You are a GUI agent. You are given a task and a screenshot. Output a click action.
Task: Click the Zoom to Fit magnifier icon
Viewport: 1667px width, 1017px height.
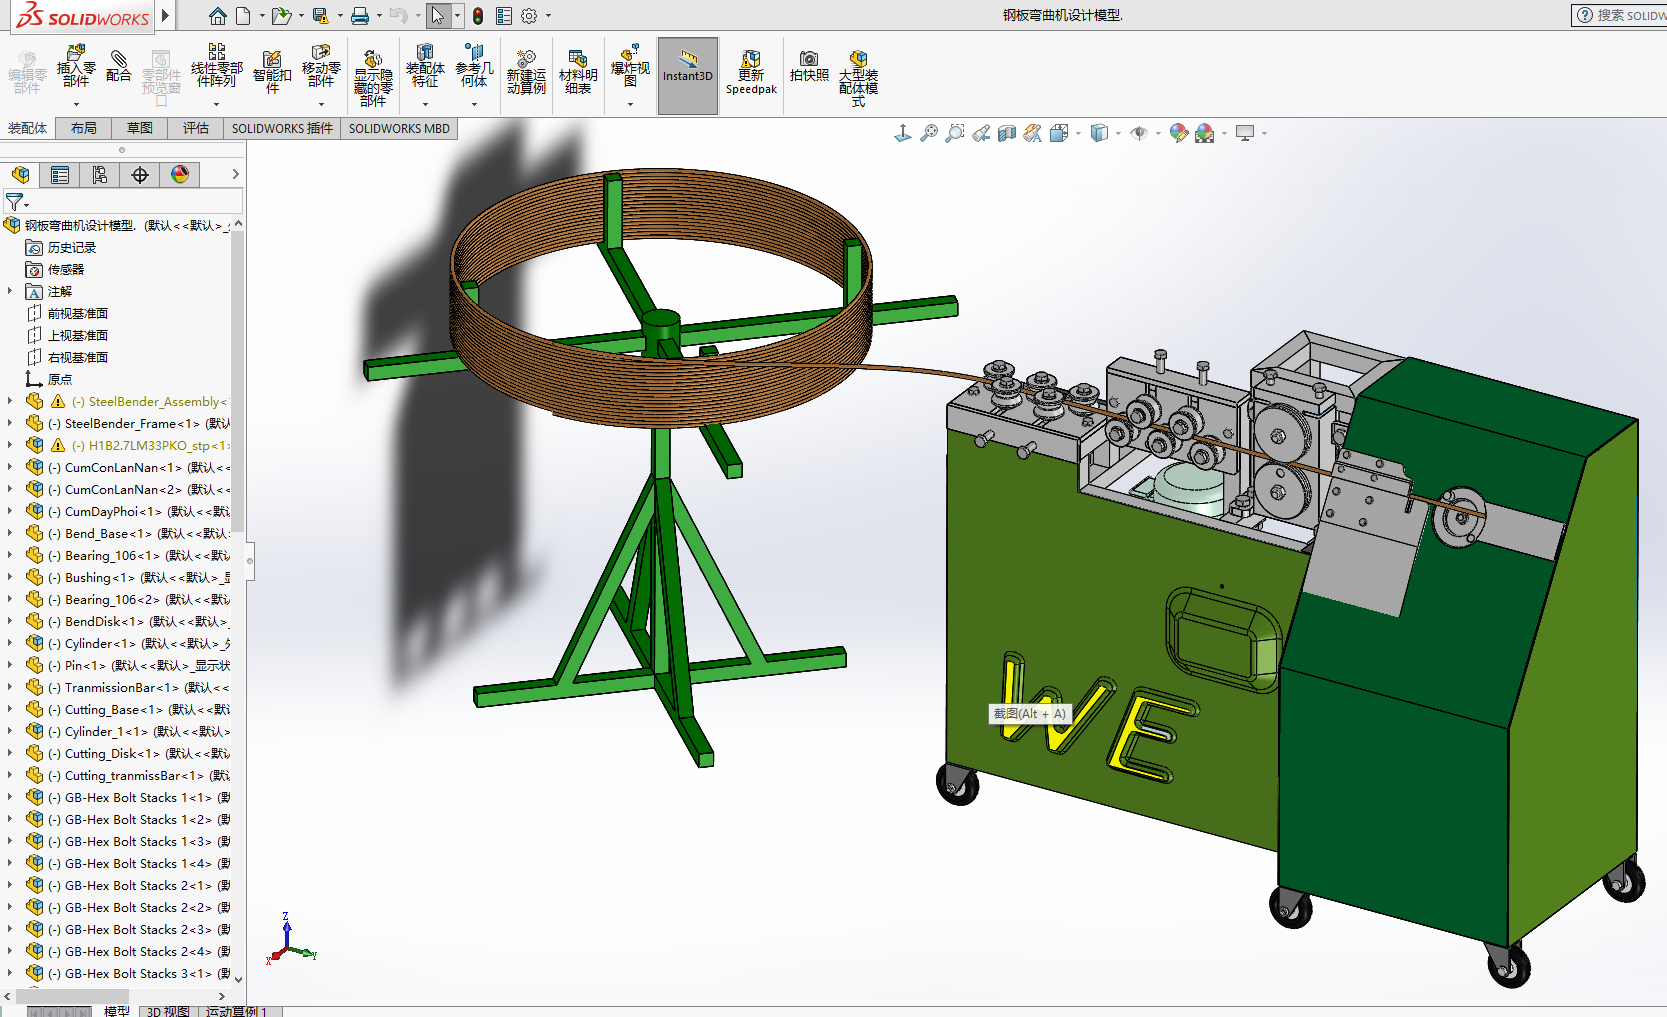click(x=929, y=133)
